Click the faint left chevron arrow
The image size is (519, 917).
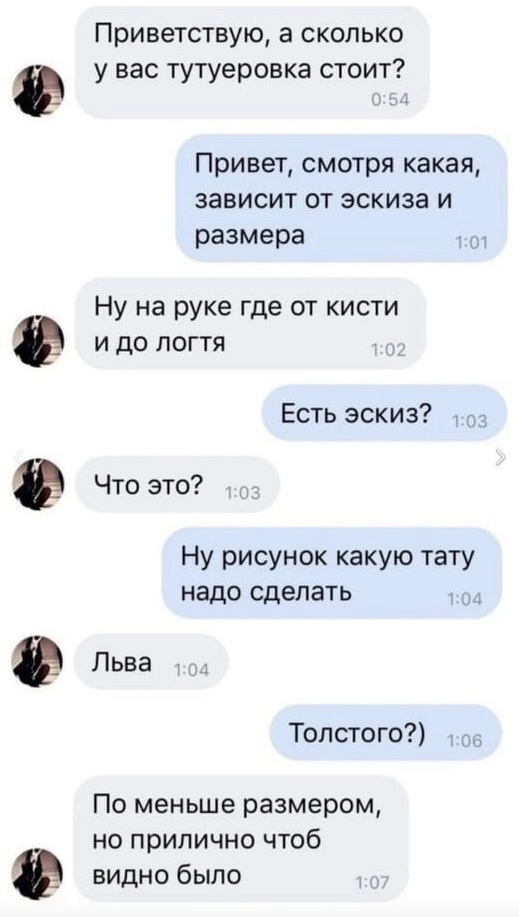(x=18, y=457)
